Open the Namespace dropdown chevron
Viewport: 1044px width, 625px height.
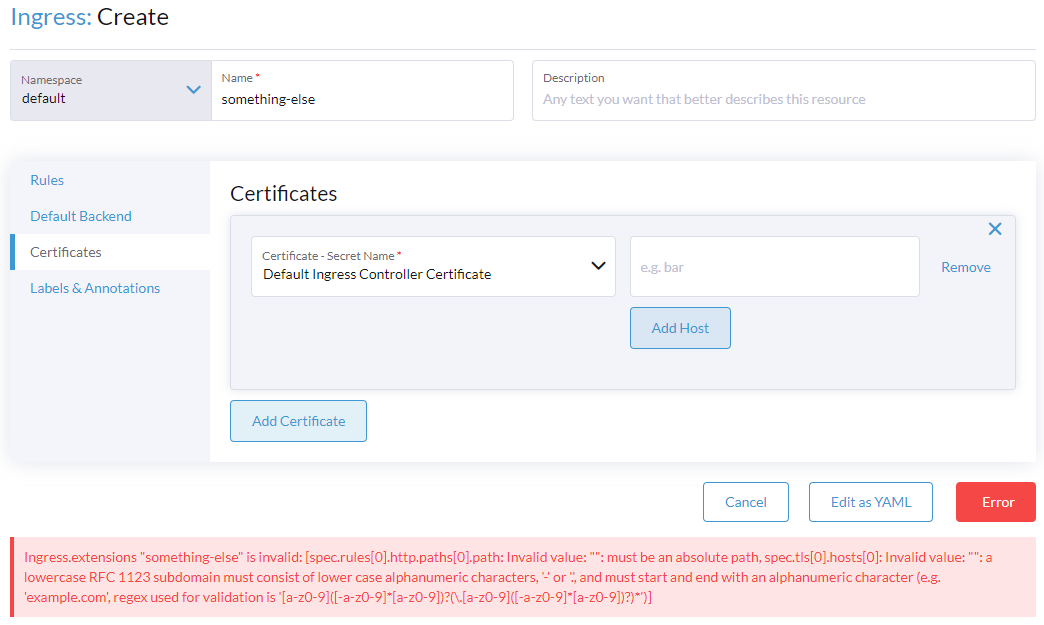(193, 89)
